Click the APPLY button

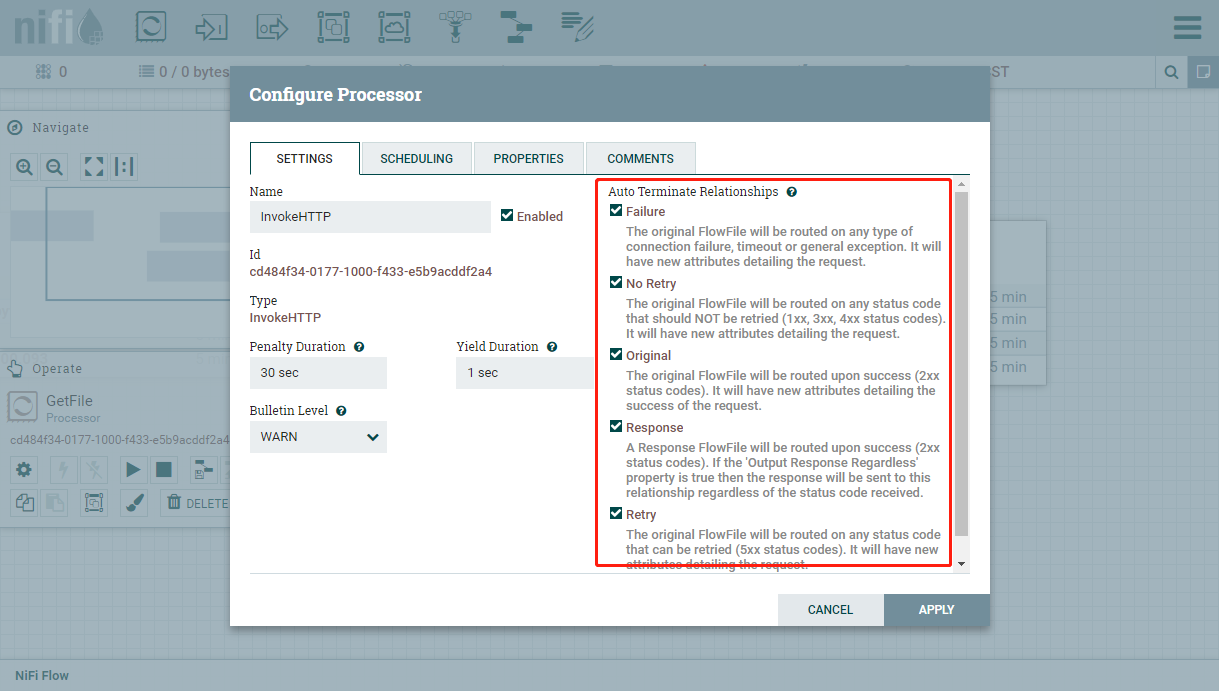[x=937, y=610]
